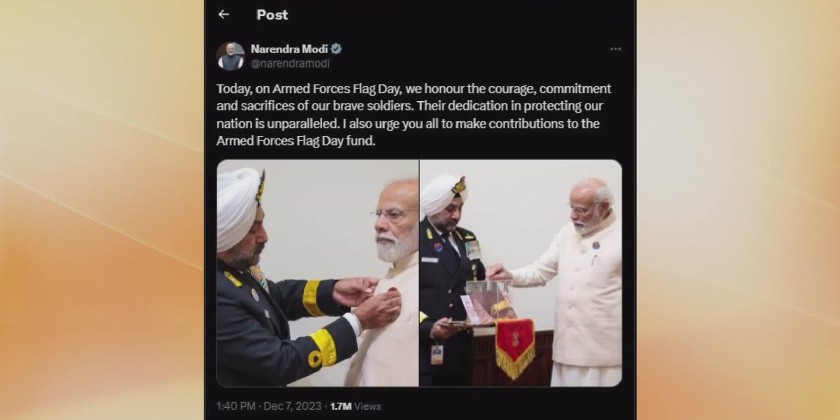
Task: Click the beige background right of post
Action: [x=738, y=210]
